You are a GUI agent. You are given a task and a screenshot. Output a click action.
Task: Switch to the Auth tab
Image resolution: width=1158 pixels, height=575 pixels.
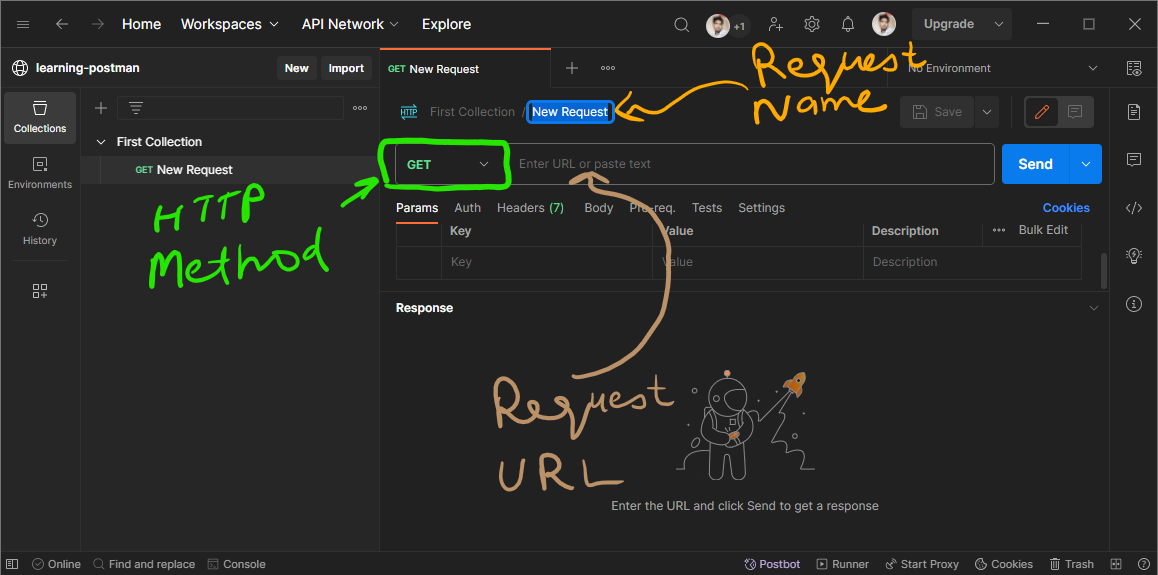click(x=467, y=208)
